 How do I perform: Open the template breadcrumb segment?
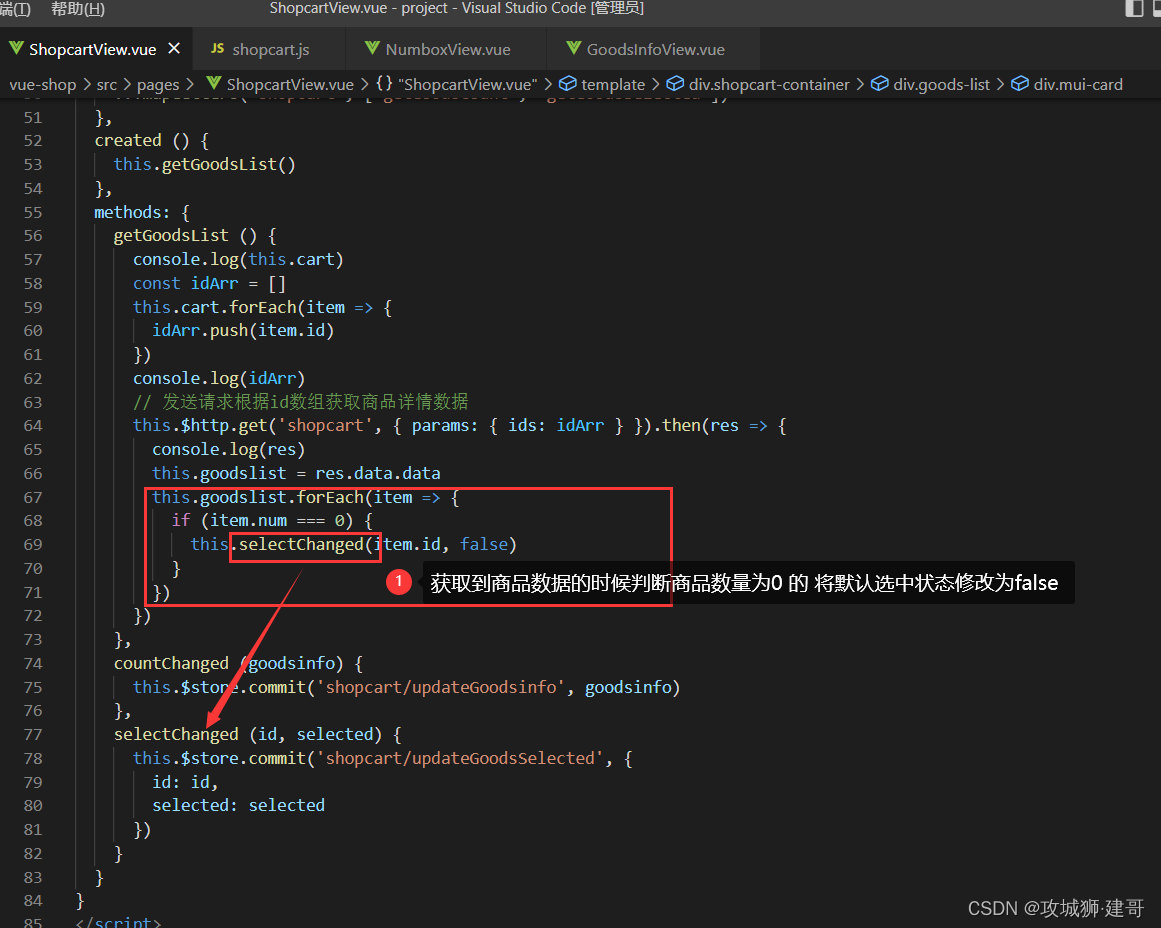[613, 84]
